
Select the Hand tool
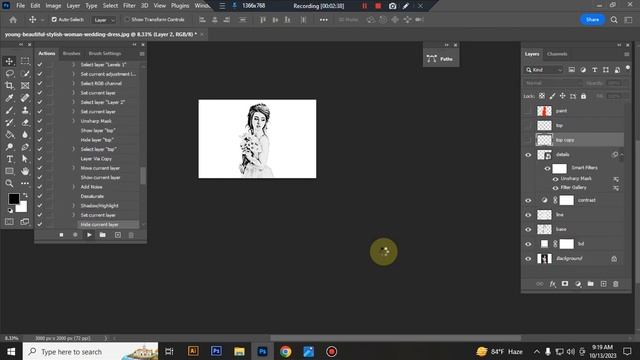click(x=25, y=171)
